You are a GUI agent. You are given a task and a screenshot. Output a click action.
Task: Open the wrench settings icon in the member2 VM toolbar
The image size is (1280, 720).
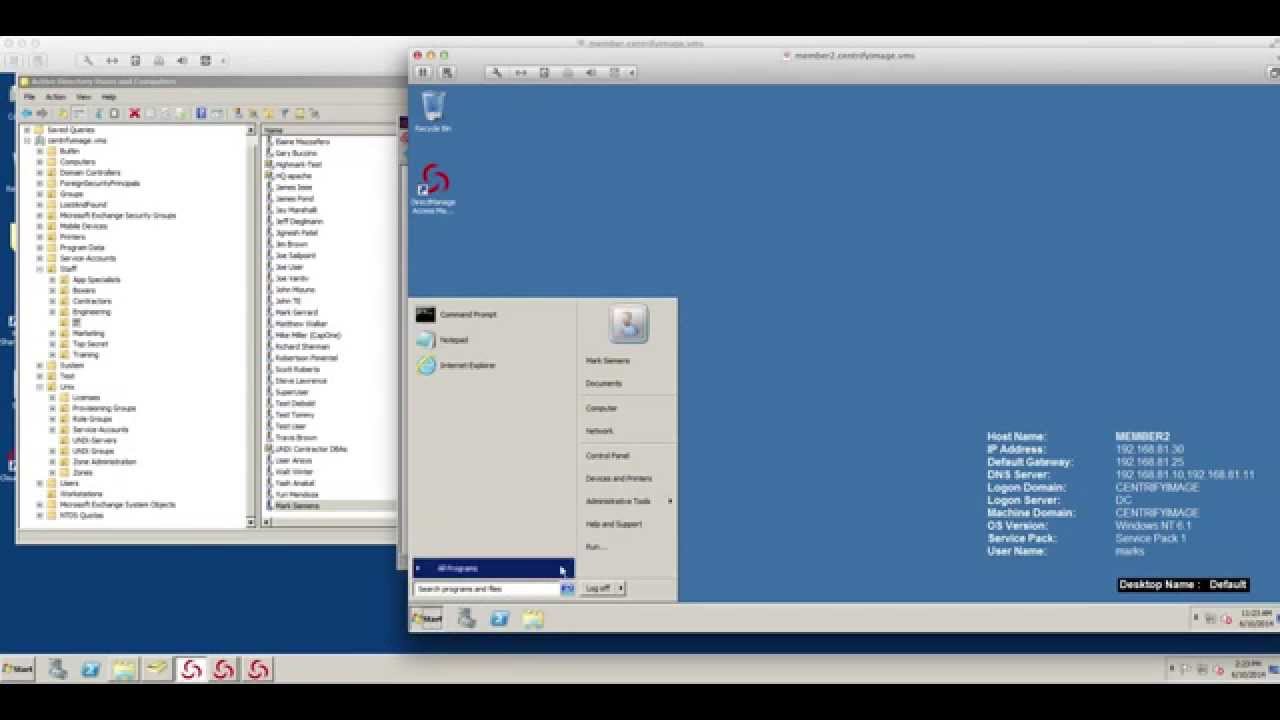tap(498, 72)
